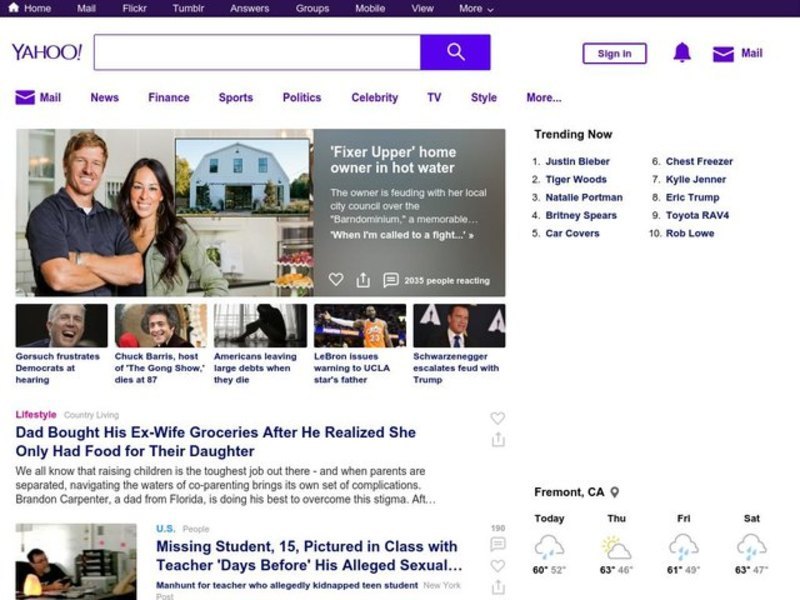Open trending topic Justin Bieber

[577, 161]
